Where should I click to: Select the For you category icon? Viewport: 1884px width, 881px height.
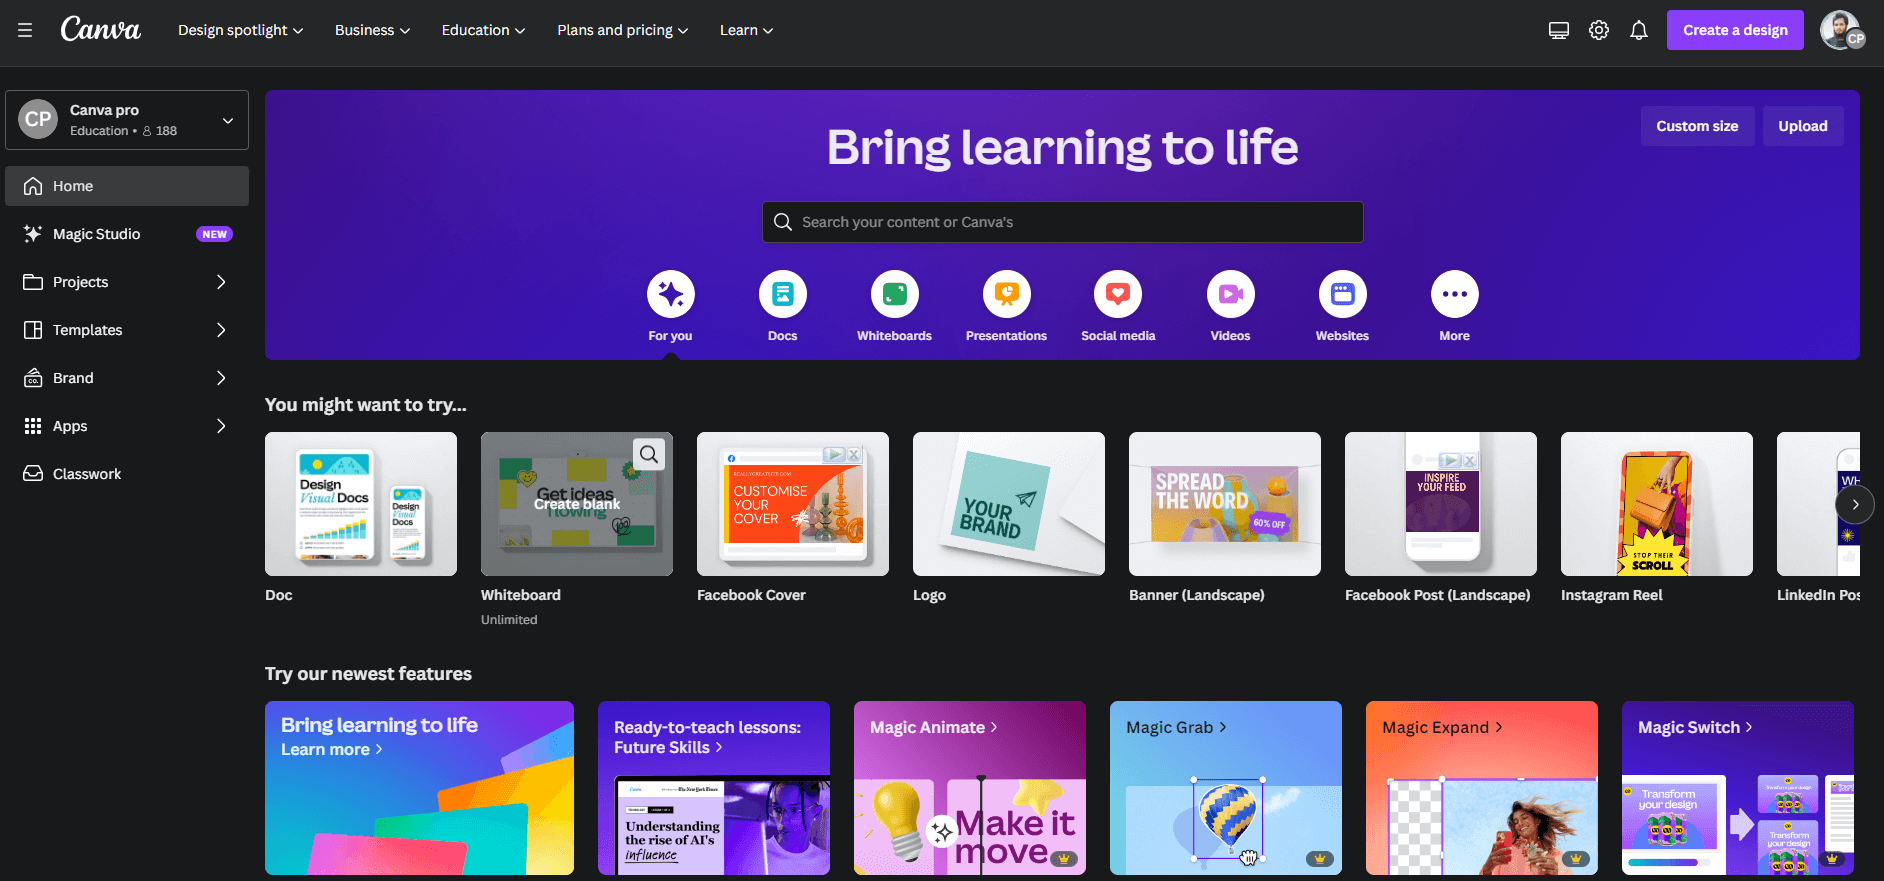(671, 294)
